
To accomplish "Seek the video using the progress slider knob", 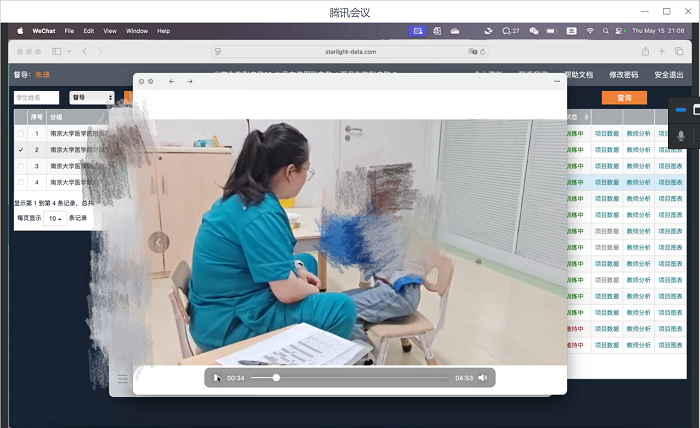I will click(x=276, y=378).
